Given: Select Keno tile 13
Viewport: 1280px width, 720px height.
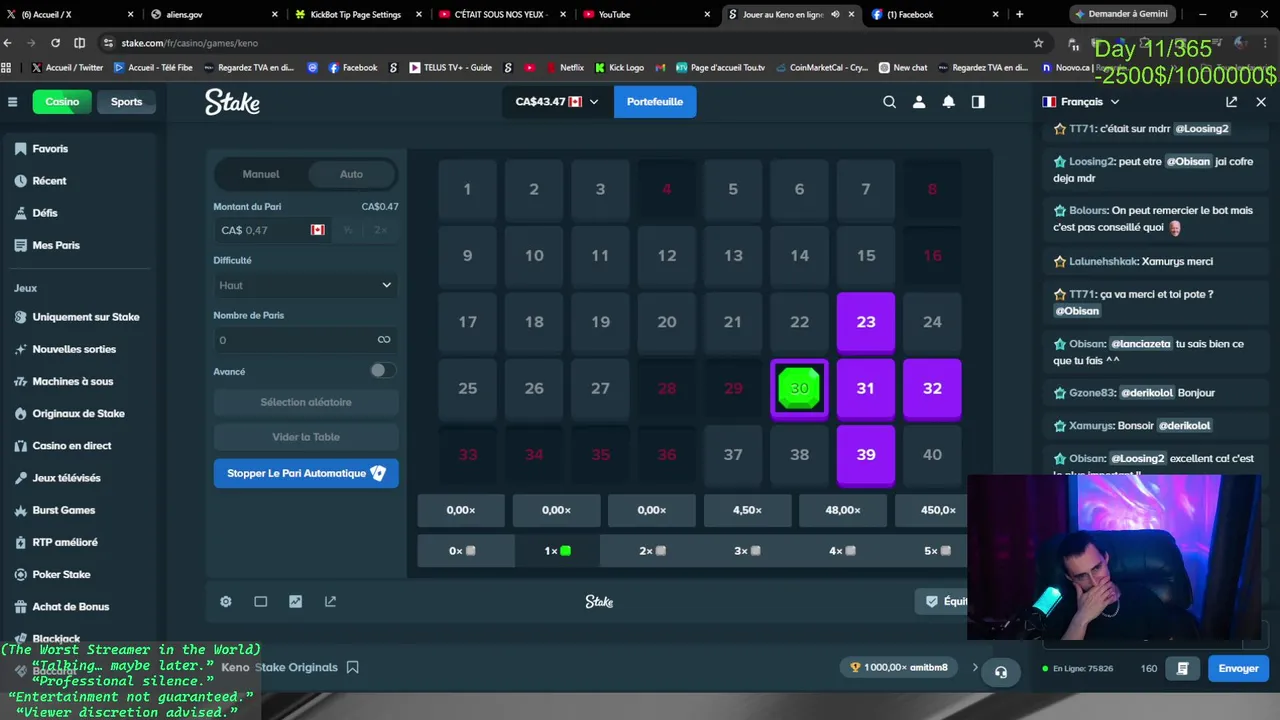Looking at the screenshot, I should click(x=733, y=255).
